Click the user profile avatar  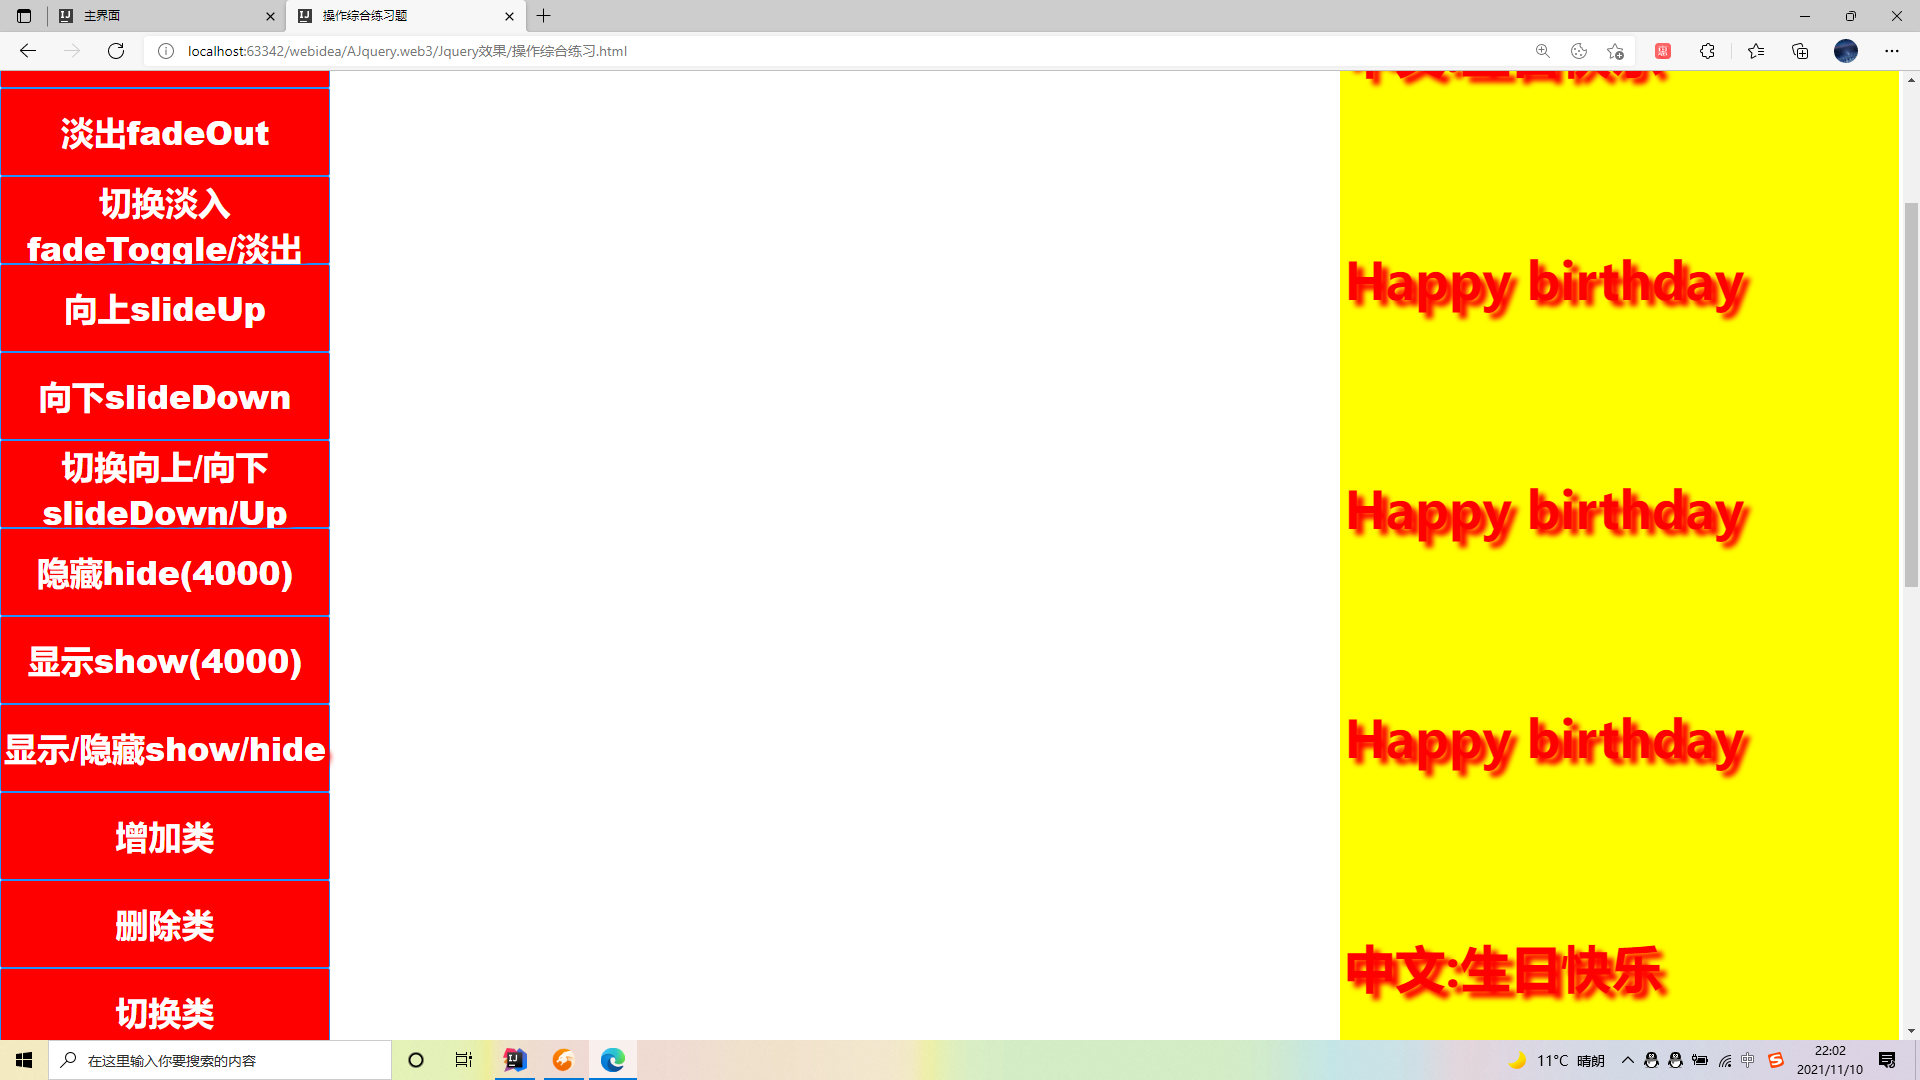[1845, 51]
